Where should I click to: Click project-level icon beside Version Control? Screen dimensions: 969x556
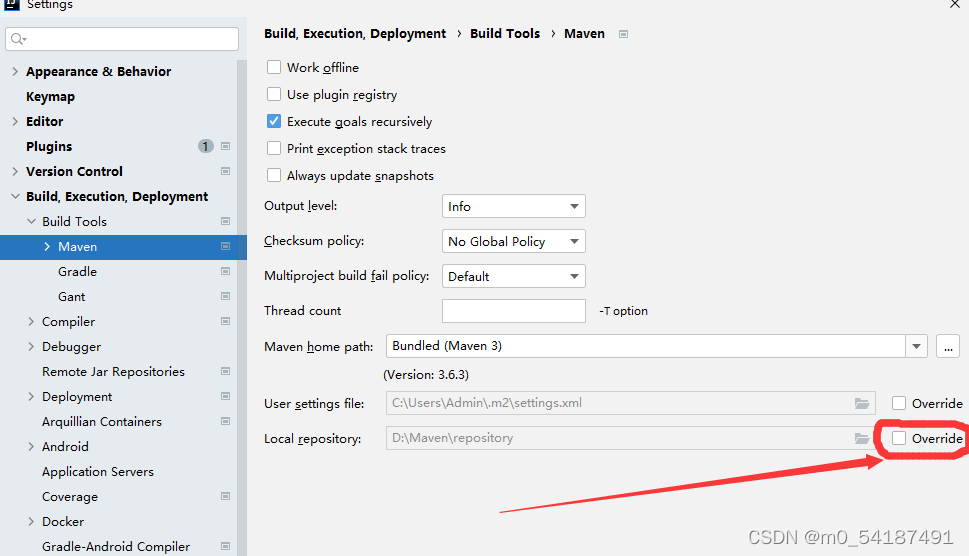click(x=226, y=171)
